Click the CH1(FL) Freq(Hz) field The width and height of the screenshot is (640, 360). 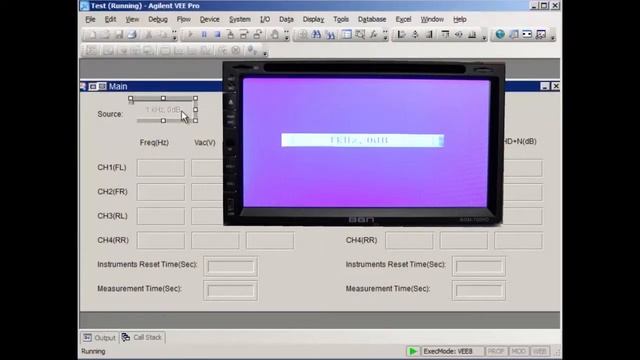[x=161, y=168]
